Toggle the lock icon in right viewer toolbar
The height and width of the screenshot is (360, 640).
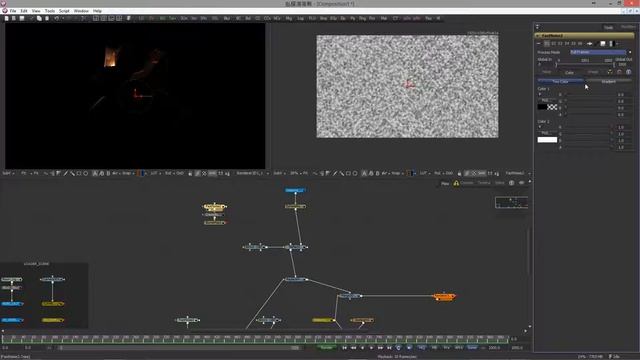[x=460, y=173]
